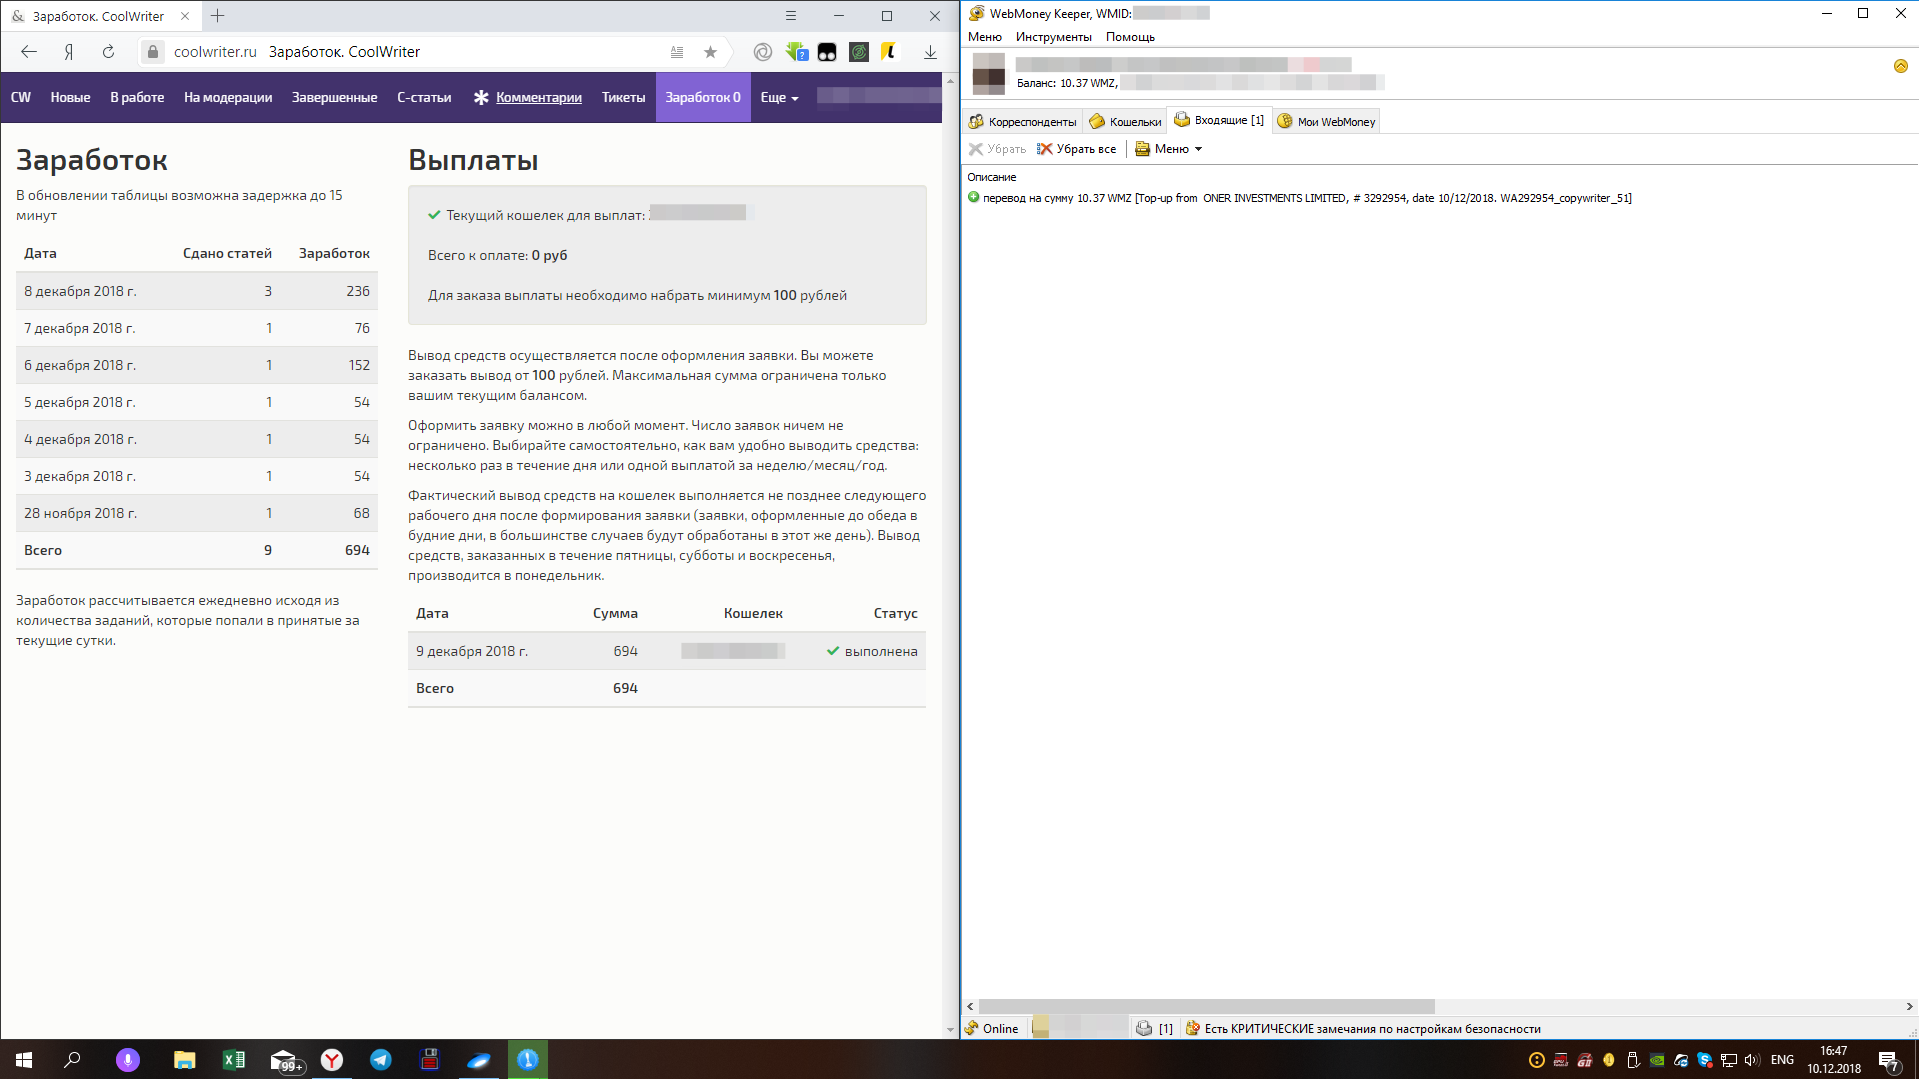Open reader mode icon in address bar

(x=677, y=52)
